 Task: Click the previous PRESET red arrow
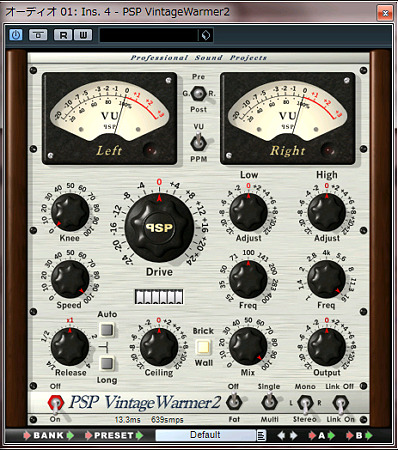point(88,435)
